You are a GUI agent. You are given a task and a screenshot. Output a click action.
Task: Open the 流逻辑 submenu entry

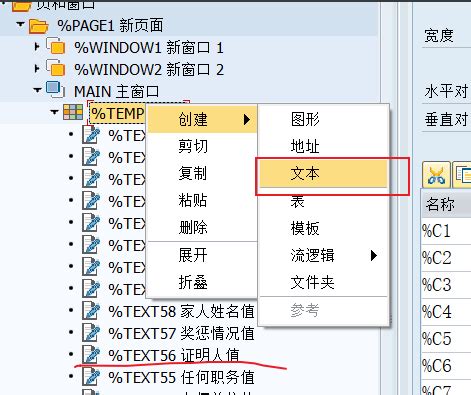(323, 256)
